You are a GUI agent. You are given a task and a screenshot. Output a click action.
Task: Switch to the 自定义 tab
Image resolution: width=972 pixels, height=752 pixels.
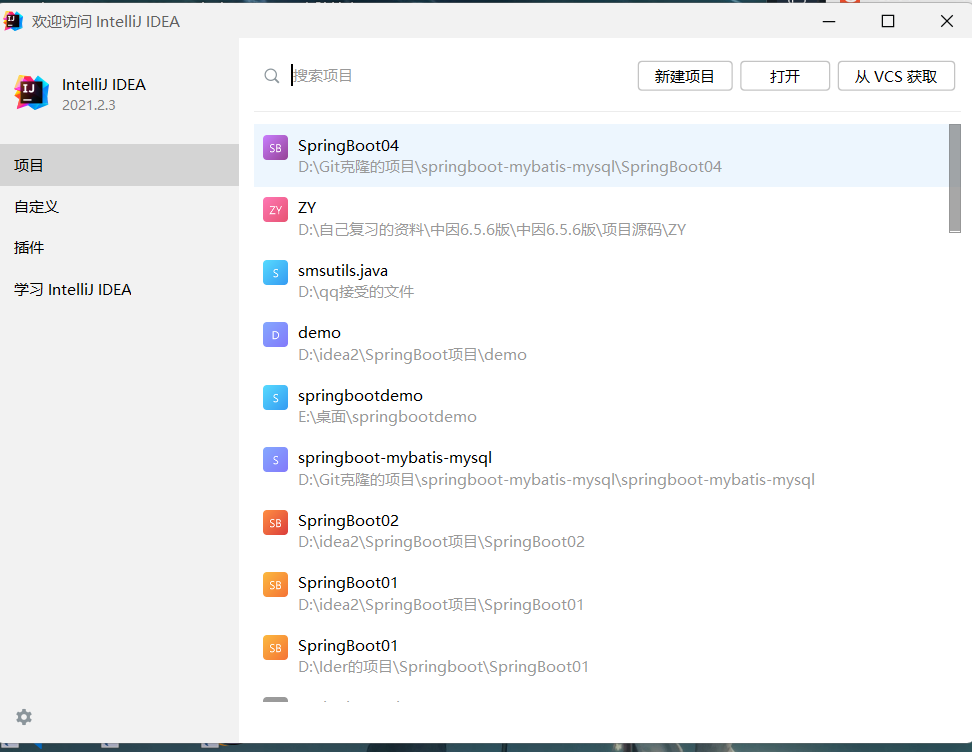[x=119, y=206]
